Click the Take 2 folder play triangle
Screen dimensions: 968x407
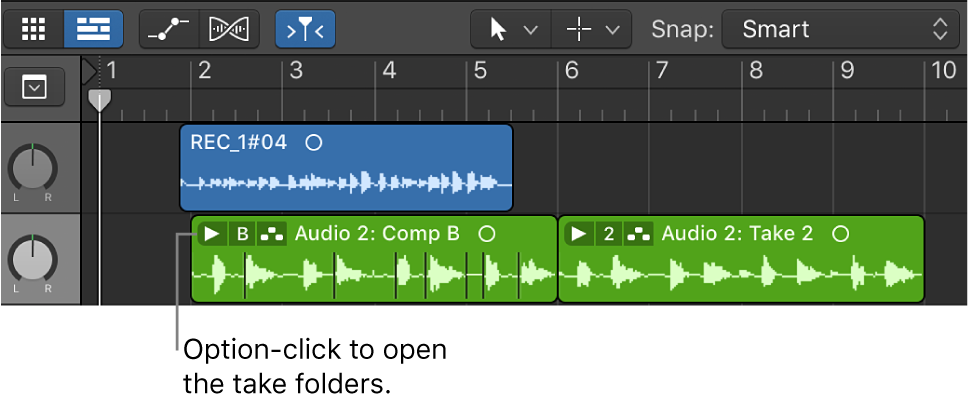(x=578, y=234)
